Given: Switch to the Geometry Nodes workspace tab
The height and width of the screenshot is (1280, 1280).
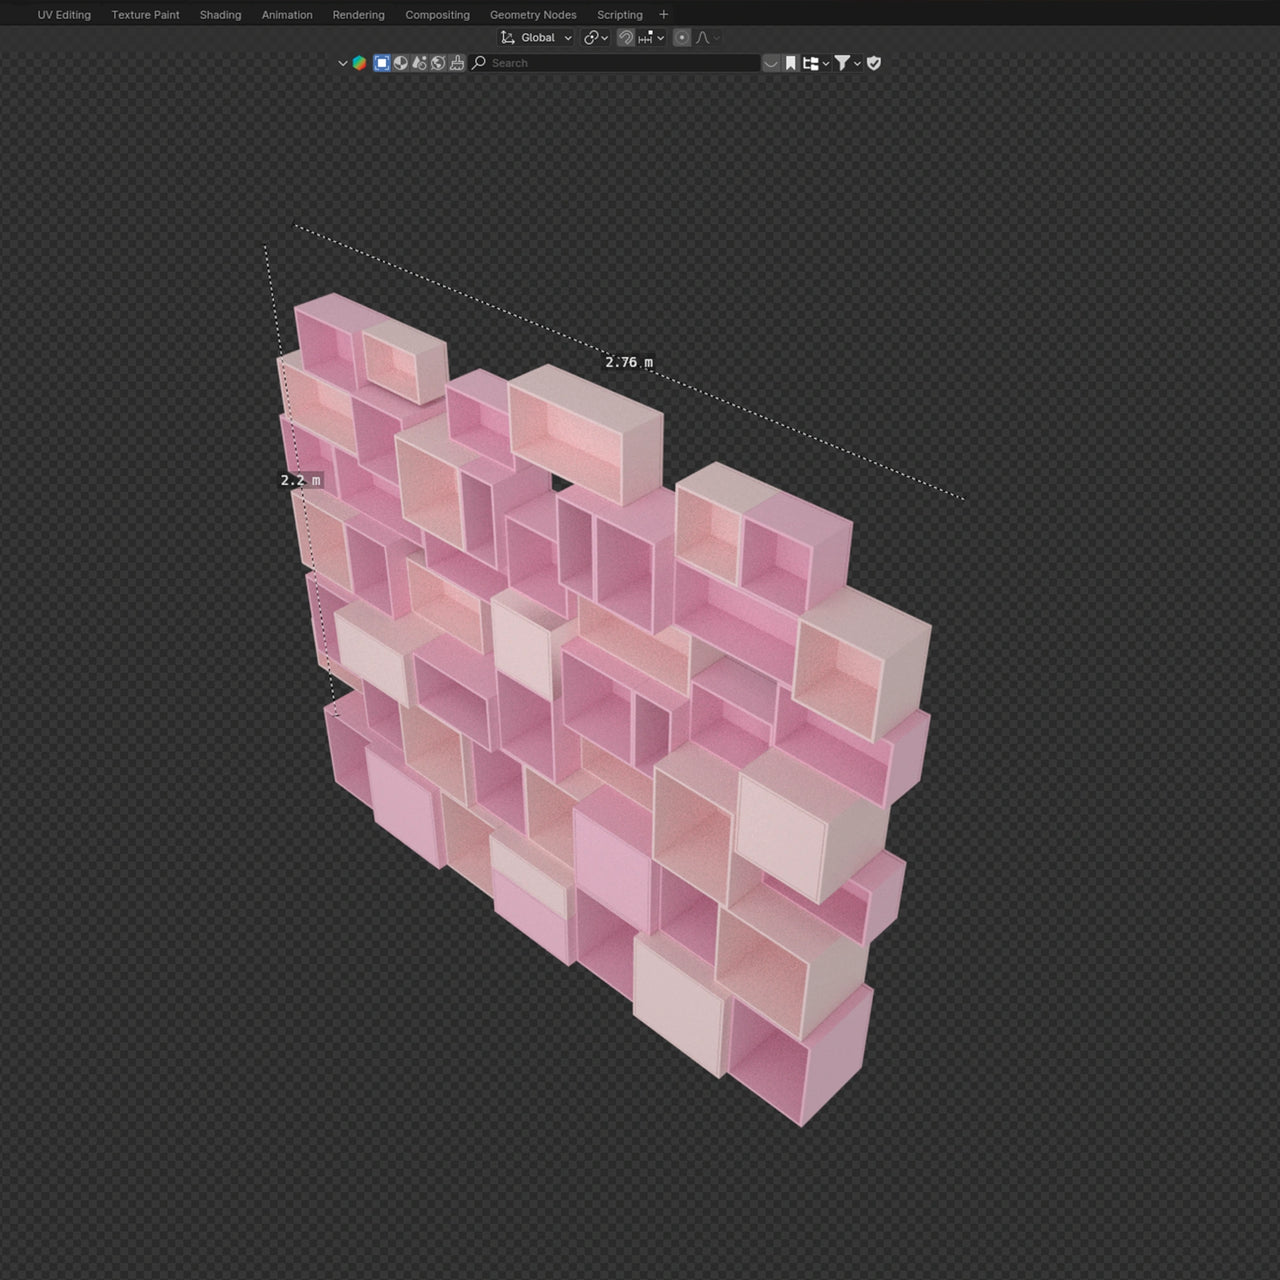Looking at the screenshot, I should (533, 15).
